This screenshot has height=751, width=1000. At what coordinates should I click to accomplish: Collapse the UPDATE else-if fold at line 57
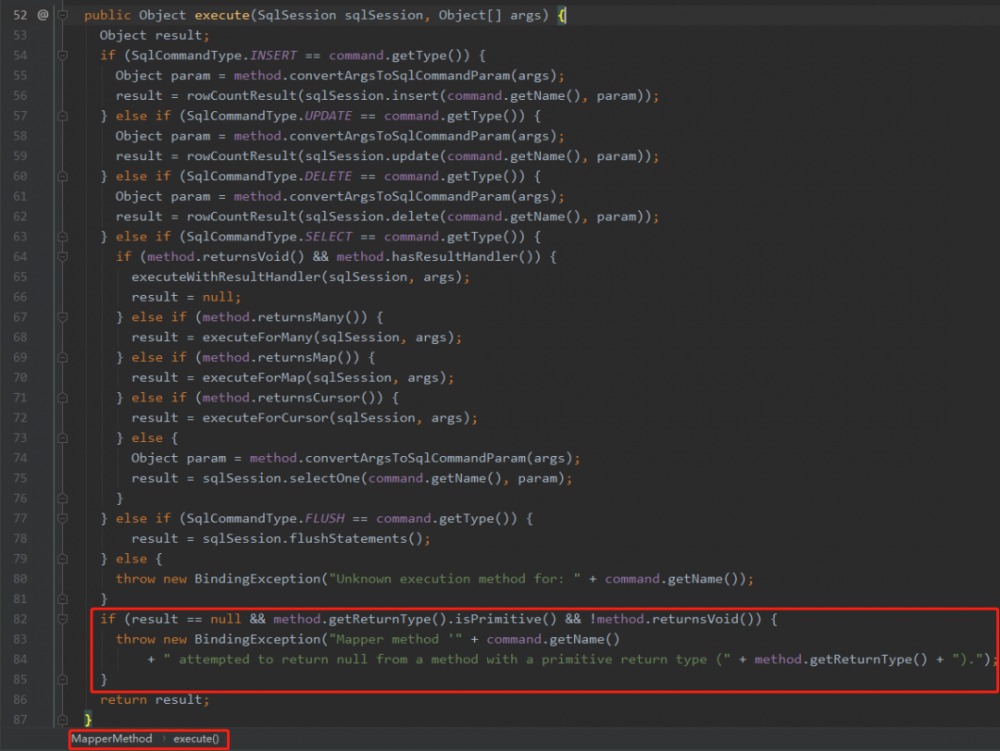pos(62,116)
